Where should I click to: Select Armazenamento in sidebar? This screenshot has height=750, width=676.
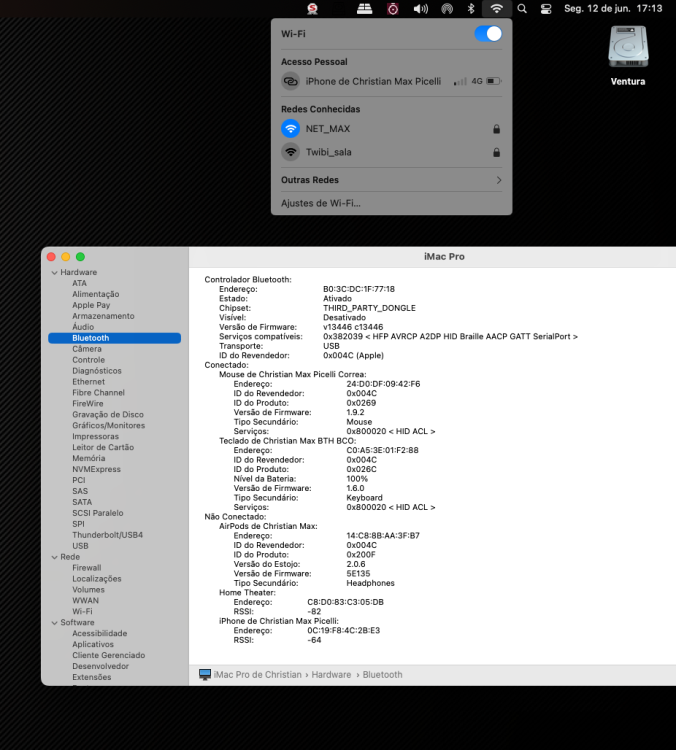click(103, 316)
